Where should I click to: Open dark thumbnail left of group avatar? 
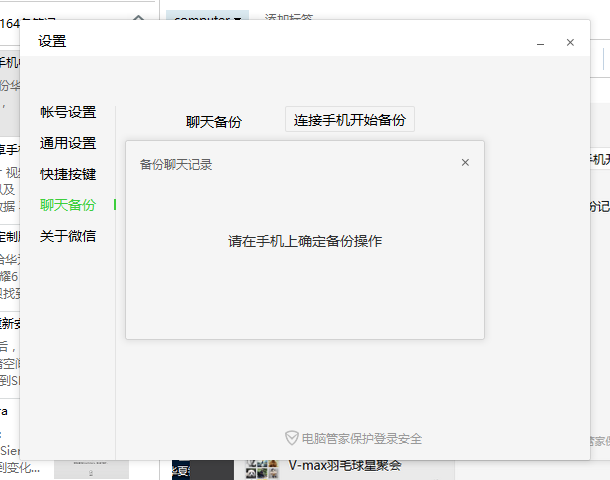coord(203,470)
